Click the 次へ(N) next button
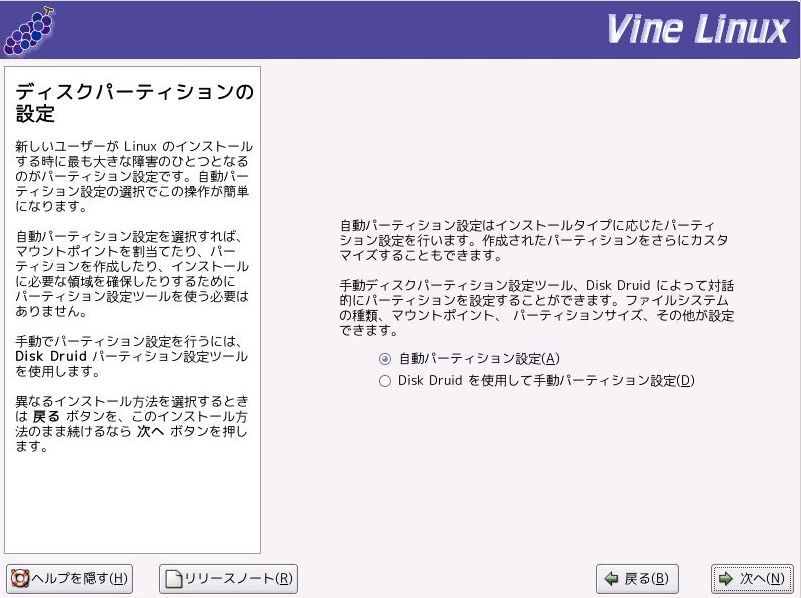Screen dimensions: 801x598 tap(752, 579)
